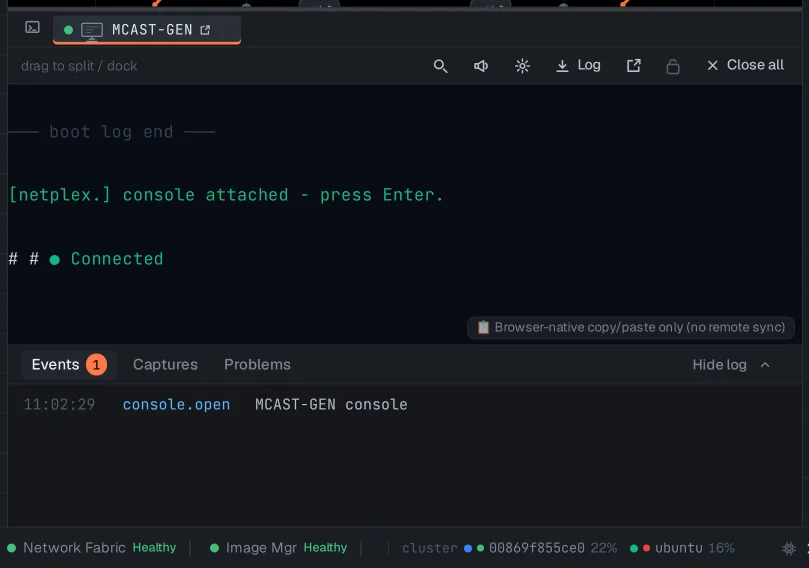The height and width of the screenshot is (568, 809).
Task: Pop out MCAST-GEN tab via external-link icon
Action: coord(205,30)
